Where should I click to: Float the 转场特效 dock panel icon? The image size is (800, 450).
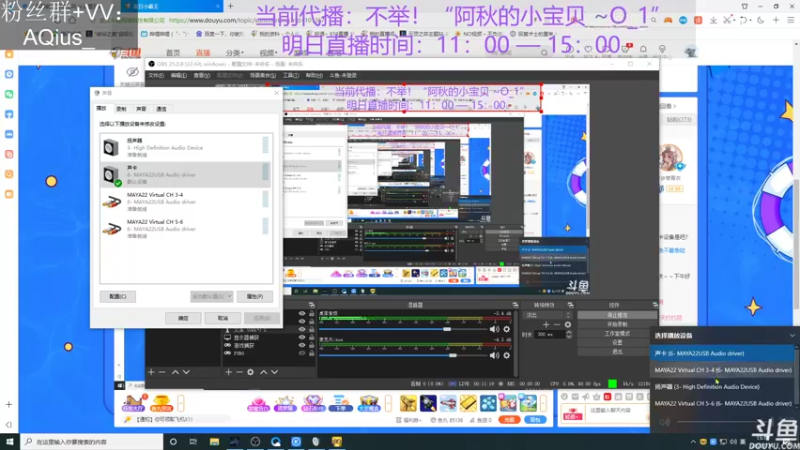(x=570, y=305)
